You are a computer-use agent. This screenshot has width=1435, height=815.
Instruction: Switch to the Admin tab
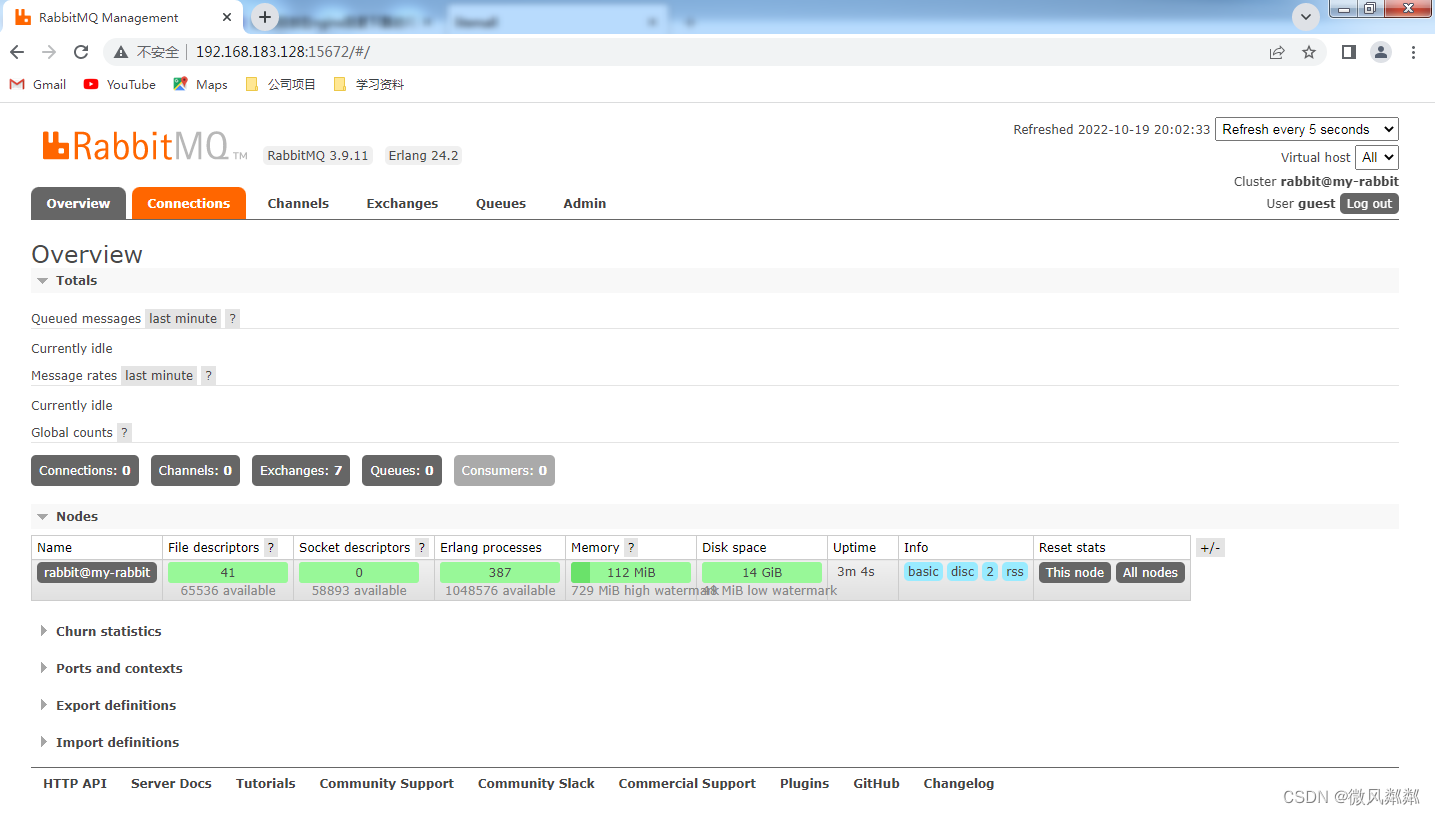click(x=585, y=203)
